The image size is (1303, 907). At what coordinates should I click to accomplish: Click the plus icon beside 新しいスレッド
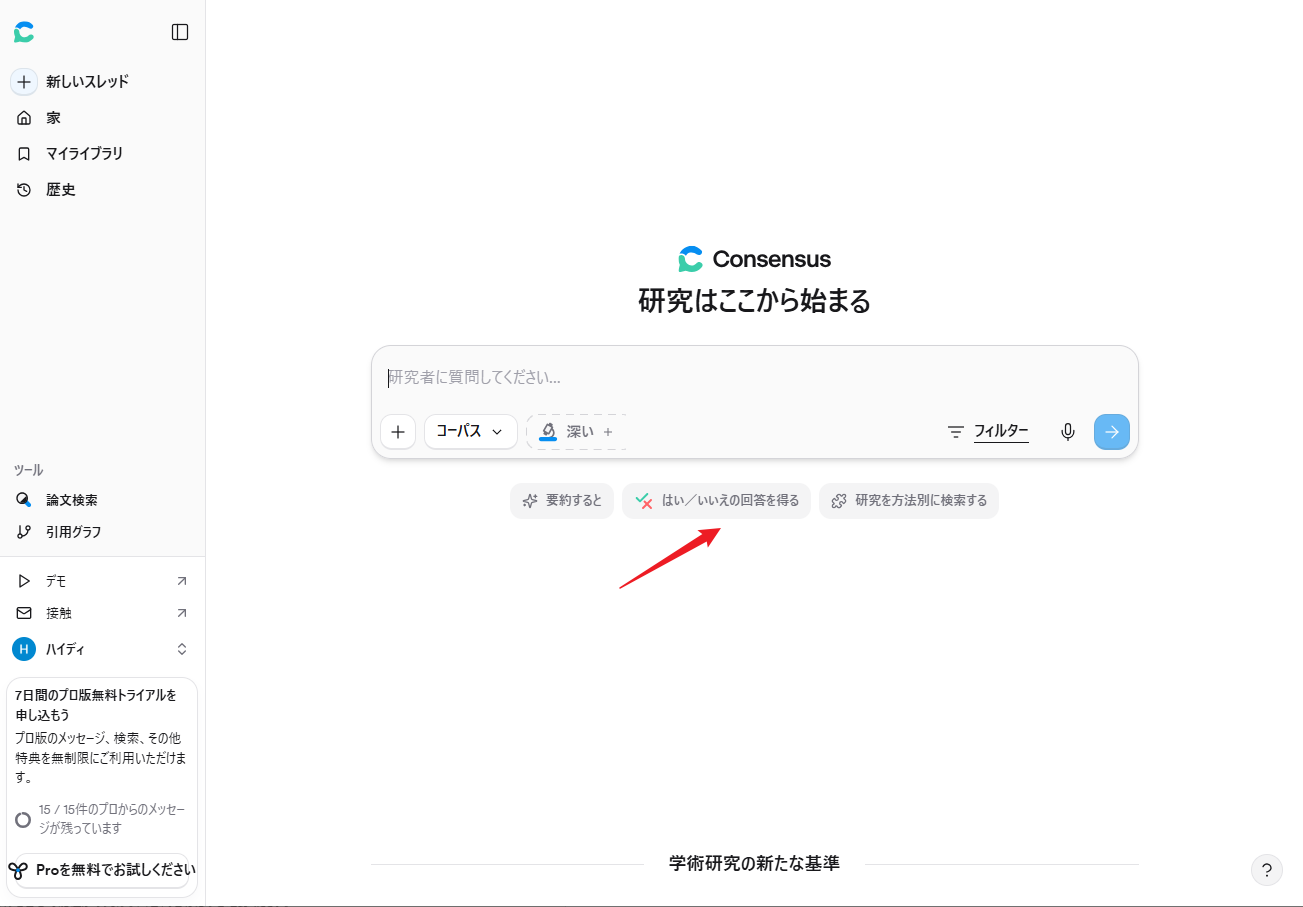tap(24, 82)
